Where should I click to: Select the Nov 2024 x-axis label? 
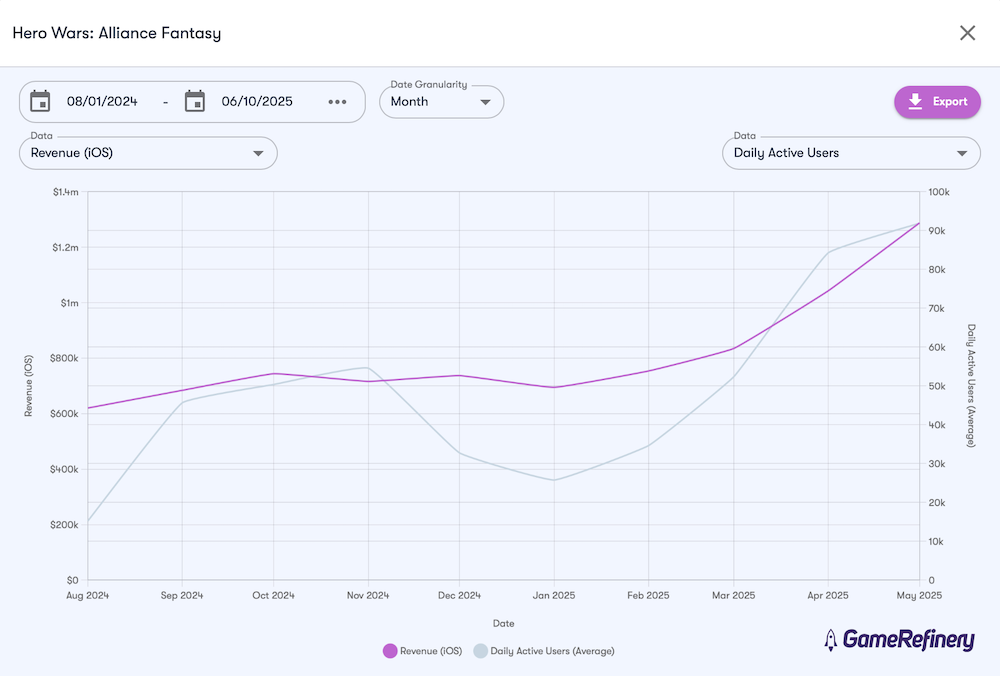coord(368,596)
